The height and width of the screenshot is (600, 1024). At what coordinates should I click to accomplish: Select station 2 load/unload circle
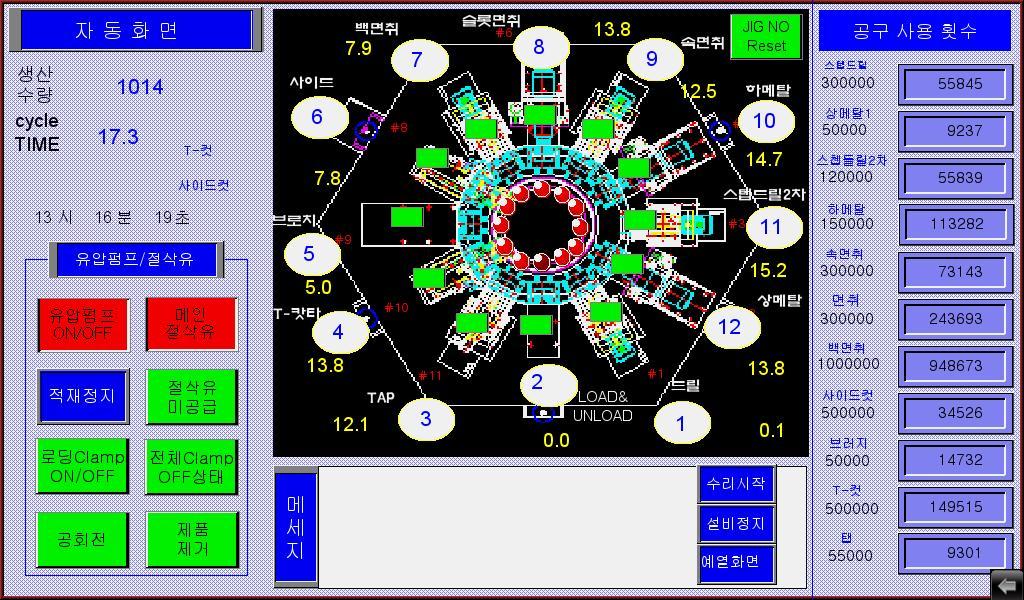tap(549, 384)
